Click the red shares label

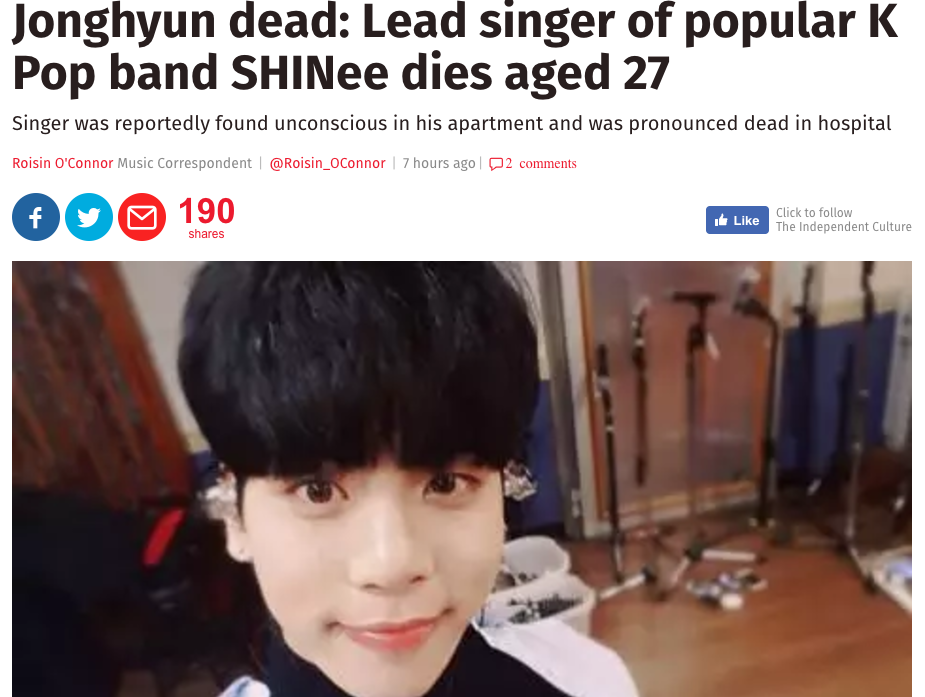(206, 234)
